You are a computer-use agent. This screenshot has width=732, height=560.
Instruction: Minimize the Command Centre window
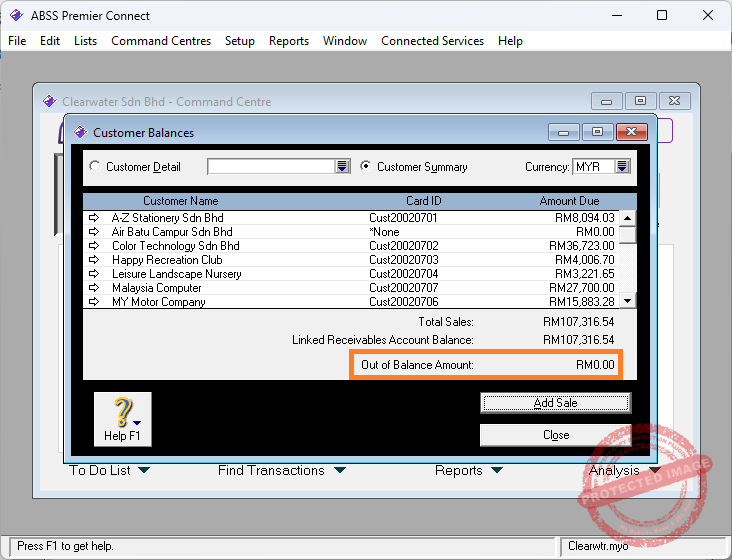tap(606, 101)
